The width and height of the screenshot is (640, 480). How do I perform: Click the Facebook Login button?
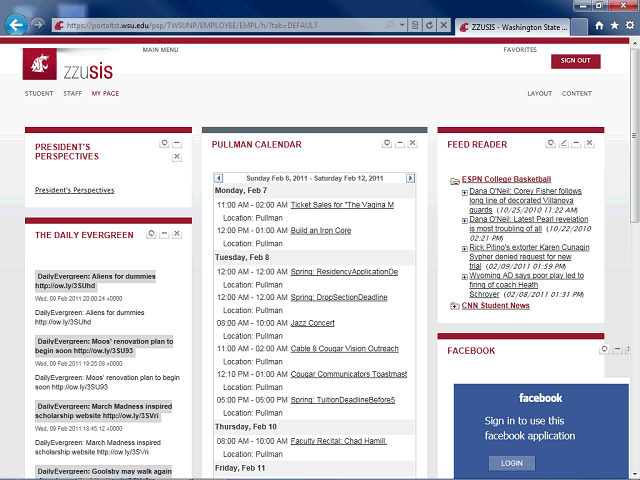(x=512, y=463)
